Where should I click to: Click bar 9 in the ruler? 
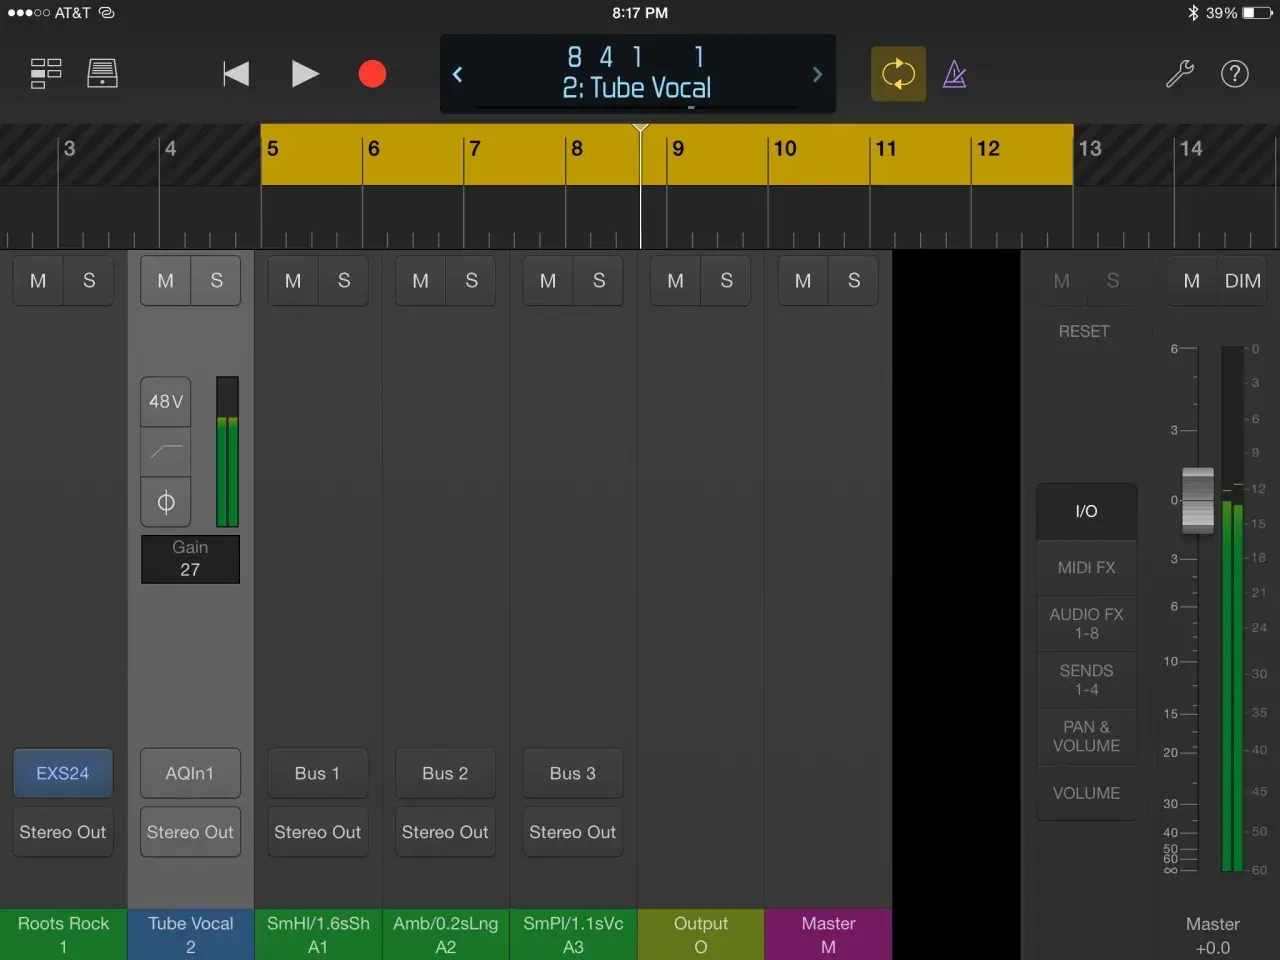(x=679, y=149)
